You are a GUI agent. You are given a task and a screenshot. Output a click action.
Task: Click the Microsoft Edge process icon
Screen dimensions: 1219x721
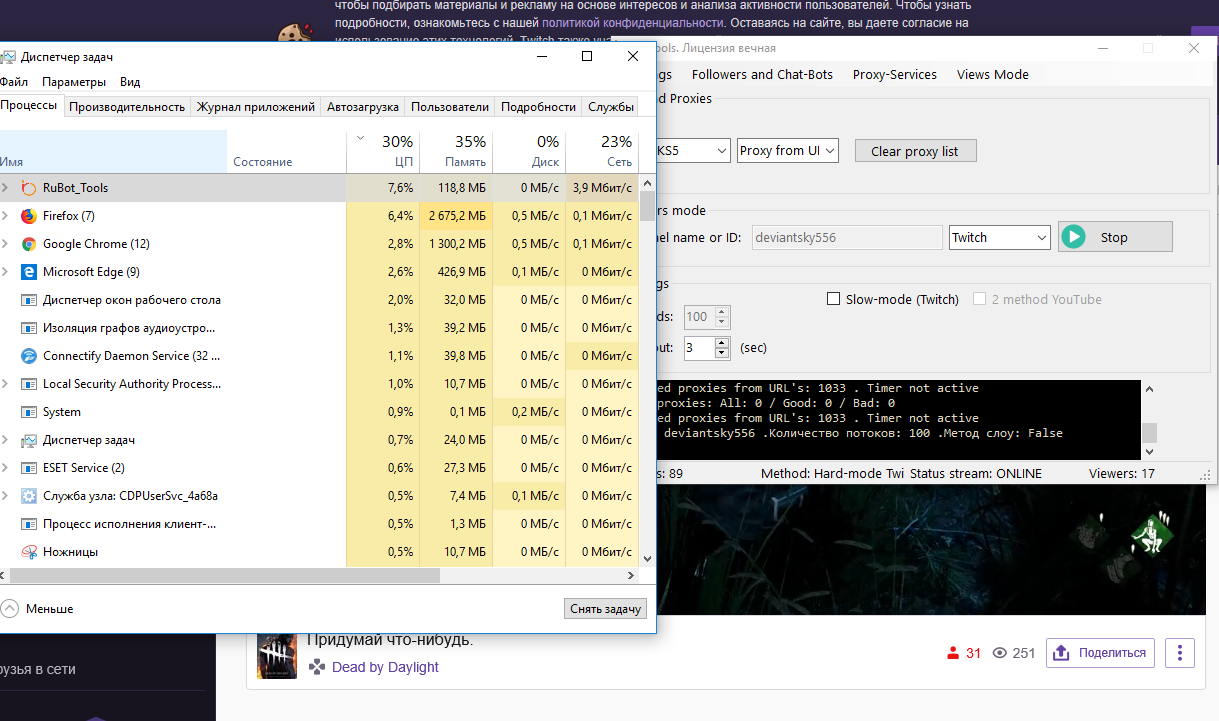point(28,272)
